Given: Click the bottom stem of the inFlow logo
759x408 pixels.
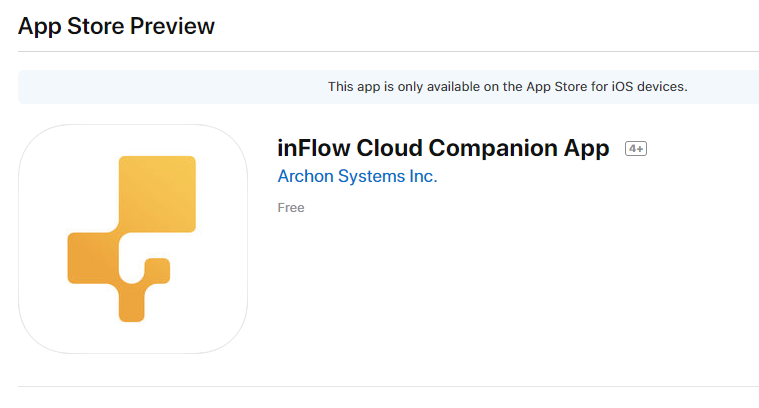Looking at the screenshot, I should click(x=132, y=302).
